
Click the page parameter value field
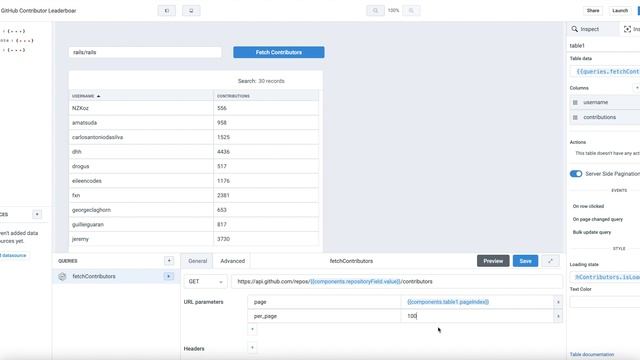(478, 302)
